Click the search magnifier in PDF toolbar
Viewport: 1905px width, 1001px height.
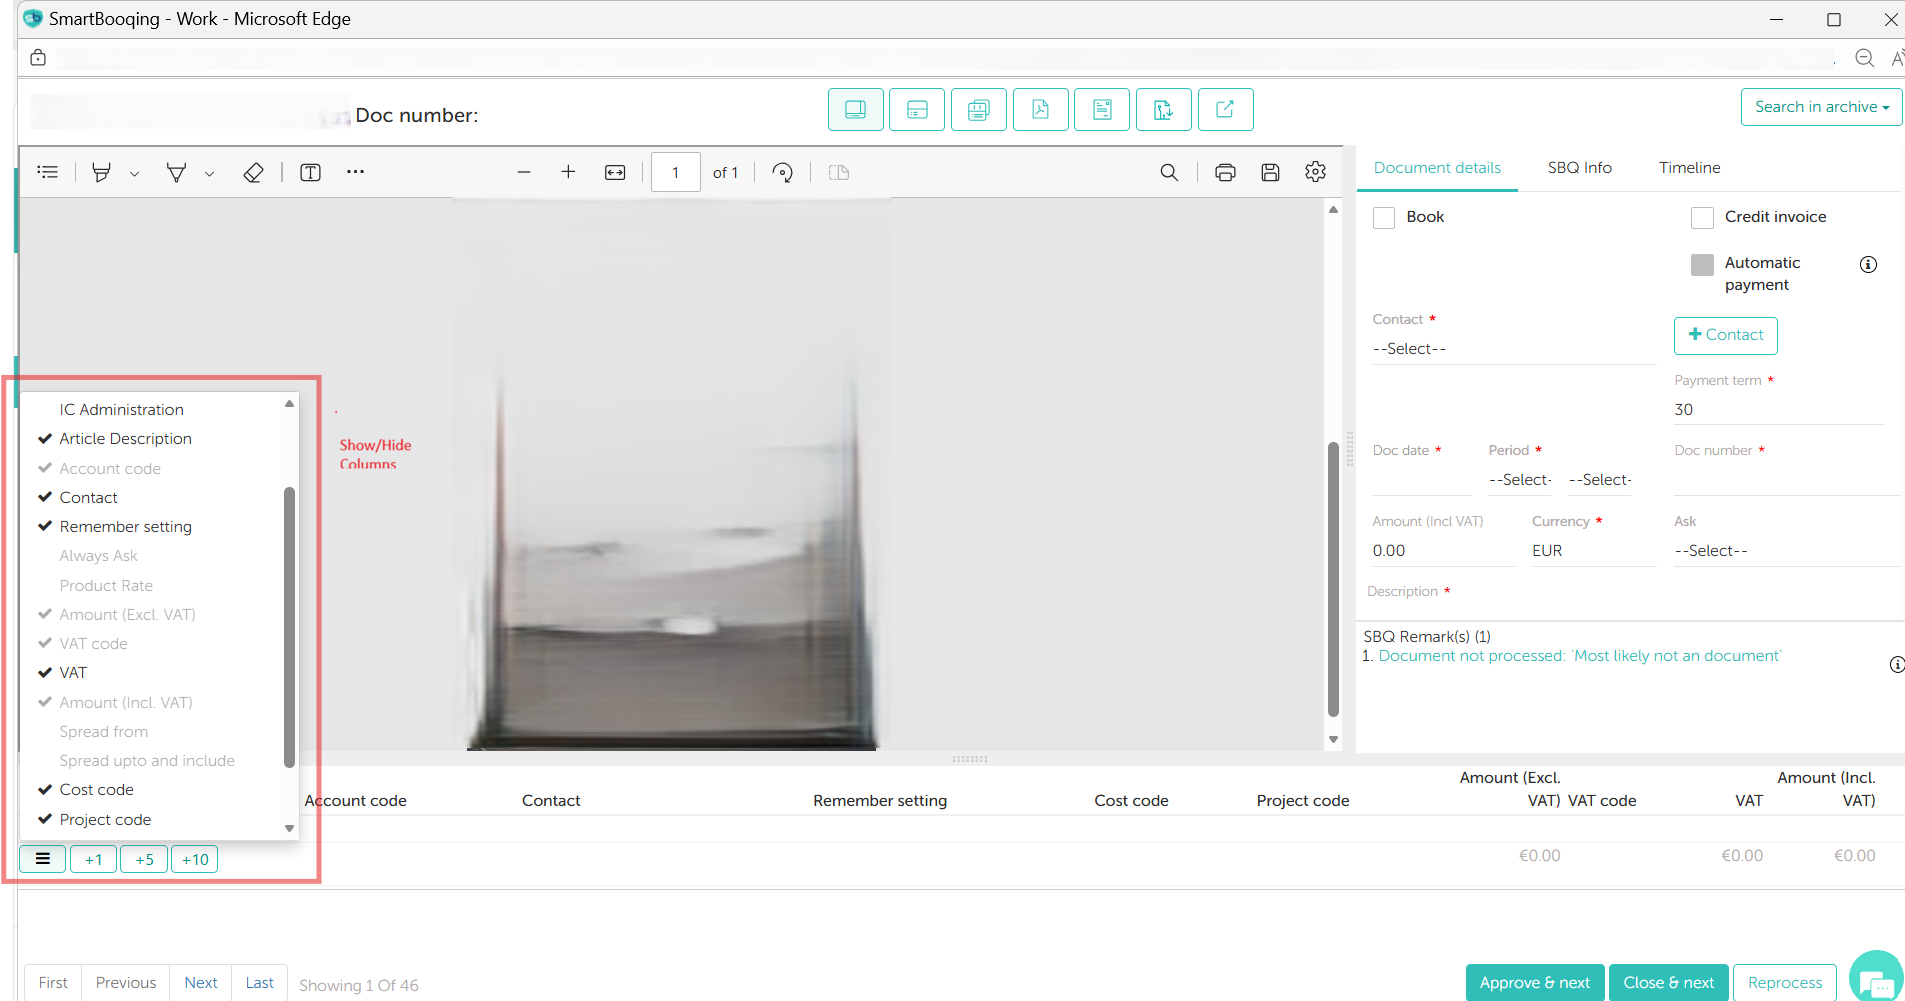tap(1168, 173)
